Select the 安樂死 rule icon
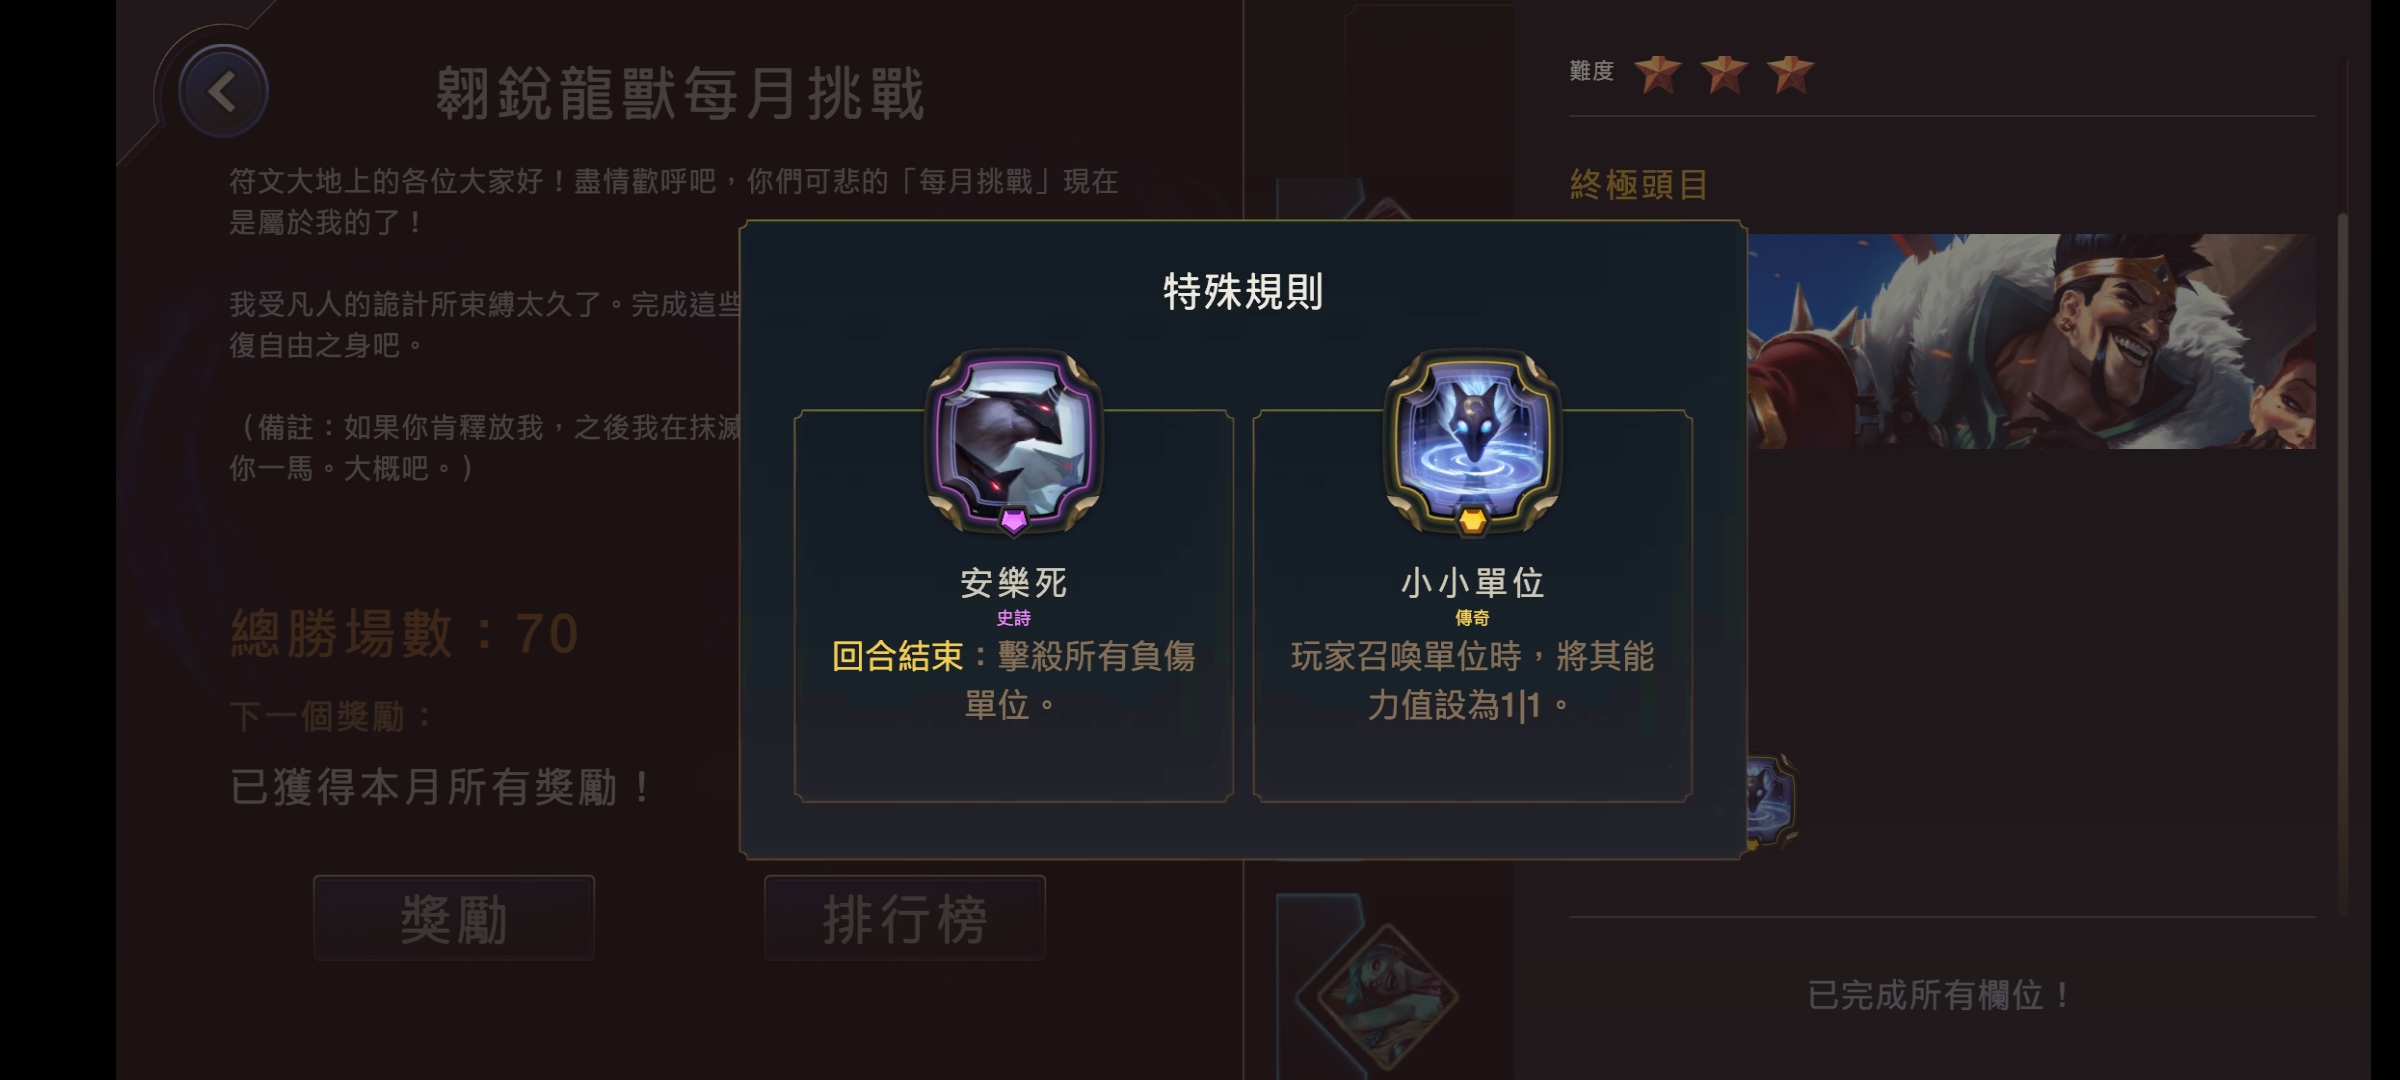Screen dimensions: 2400x1080 point(1013,440)
